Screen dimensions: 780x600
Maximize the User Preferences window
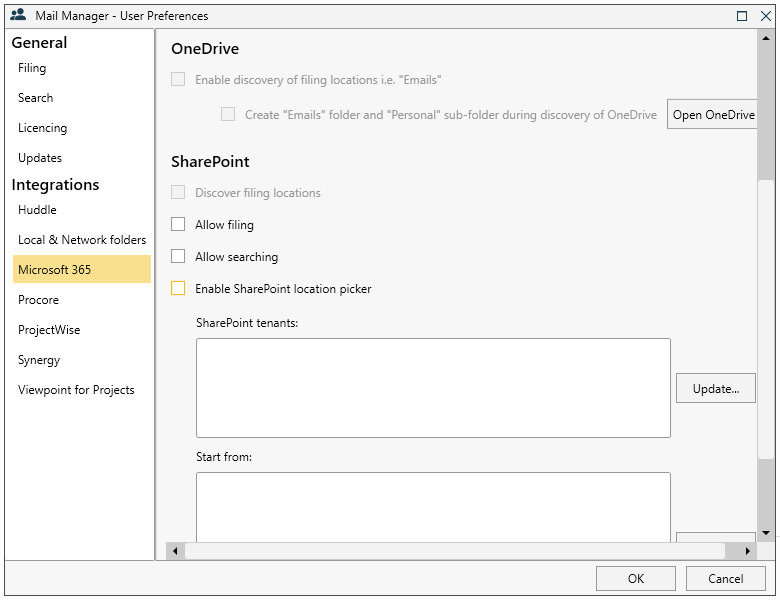pyautogui.click(x=742, y=16)
